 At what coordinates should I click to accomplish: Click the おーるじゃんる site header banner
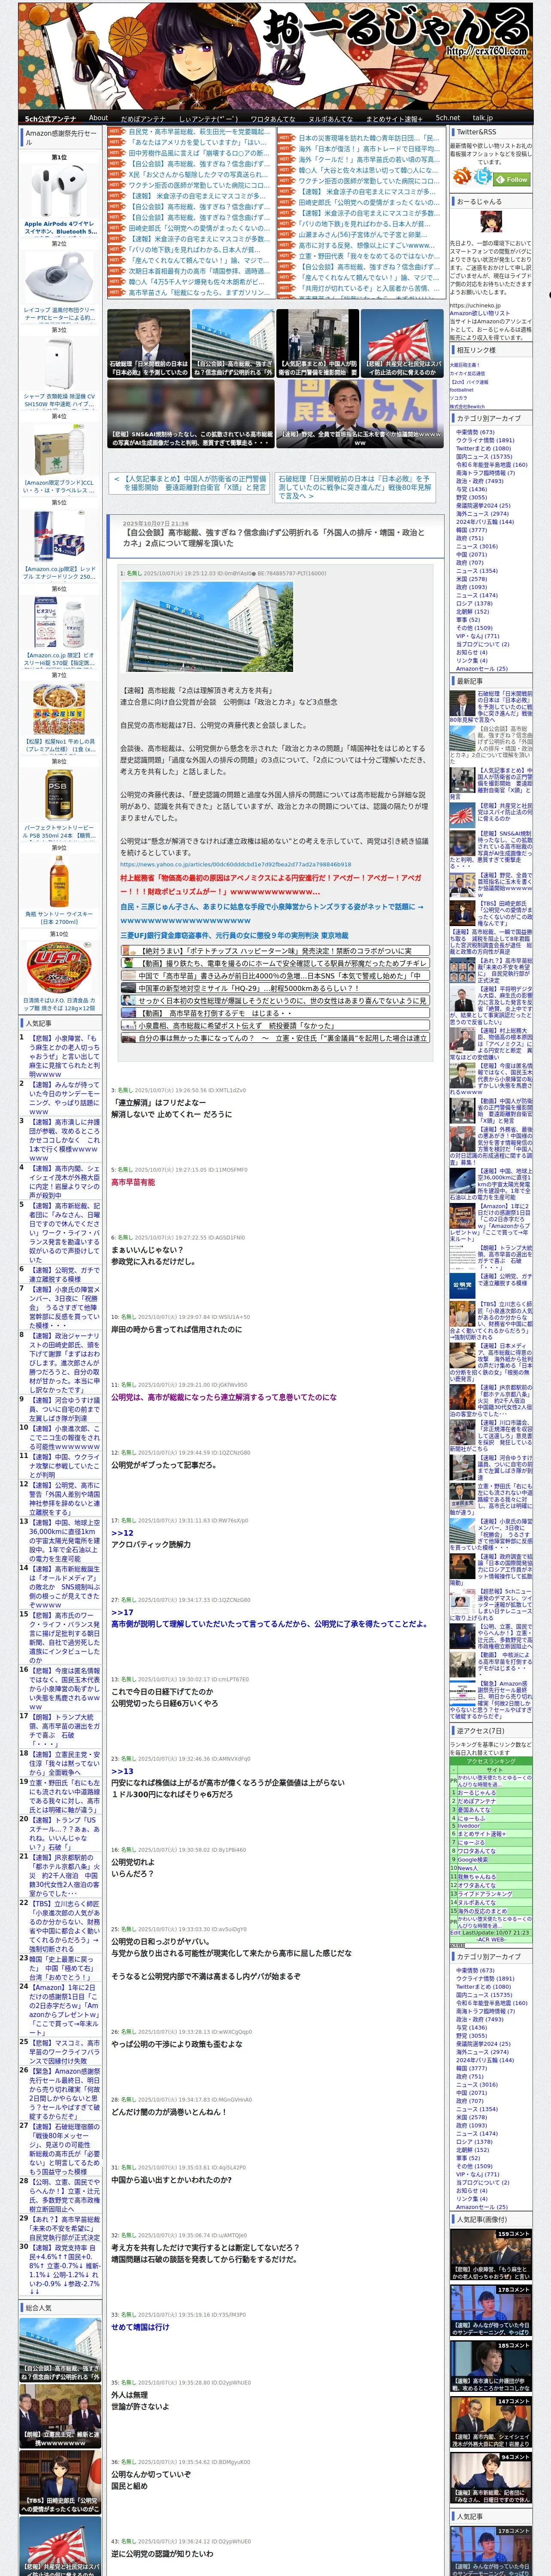click(275, 55)
